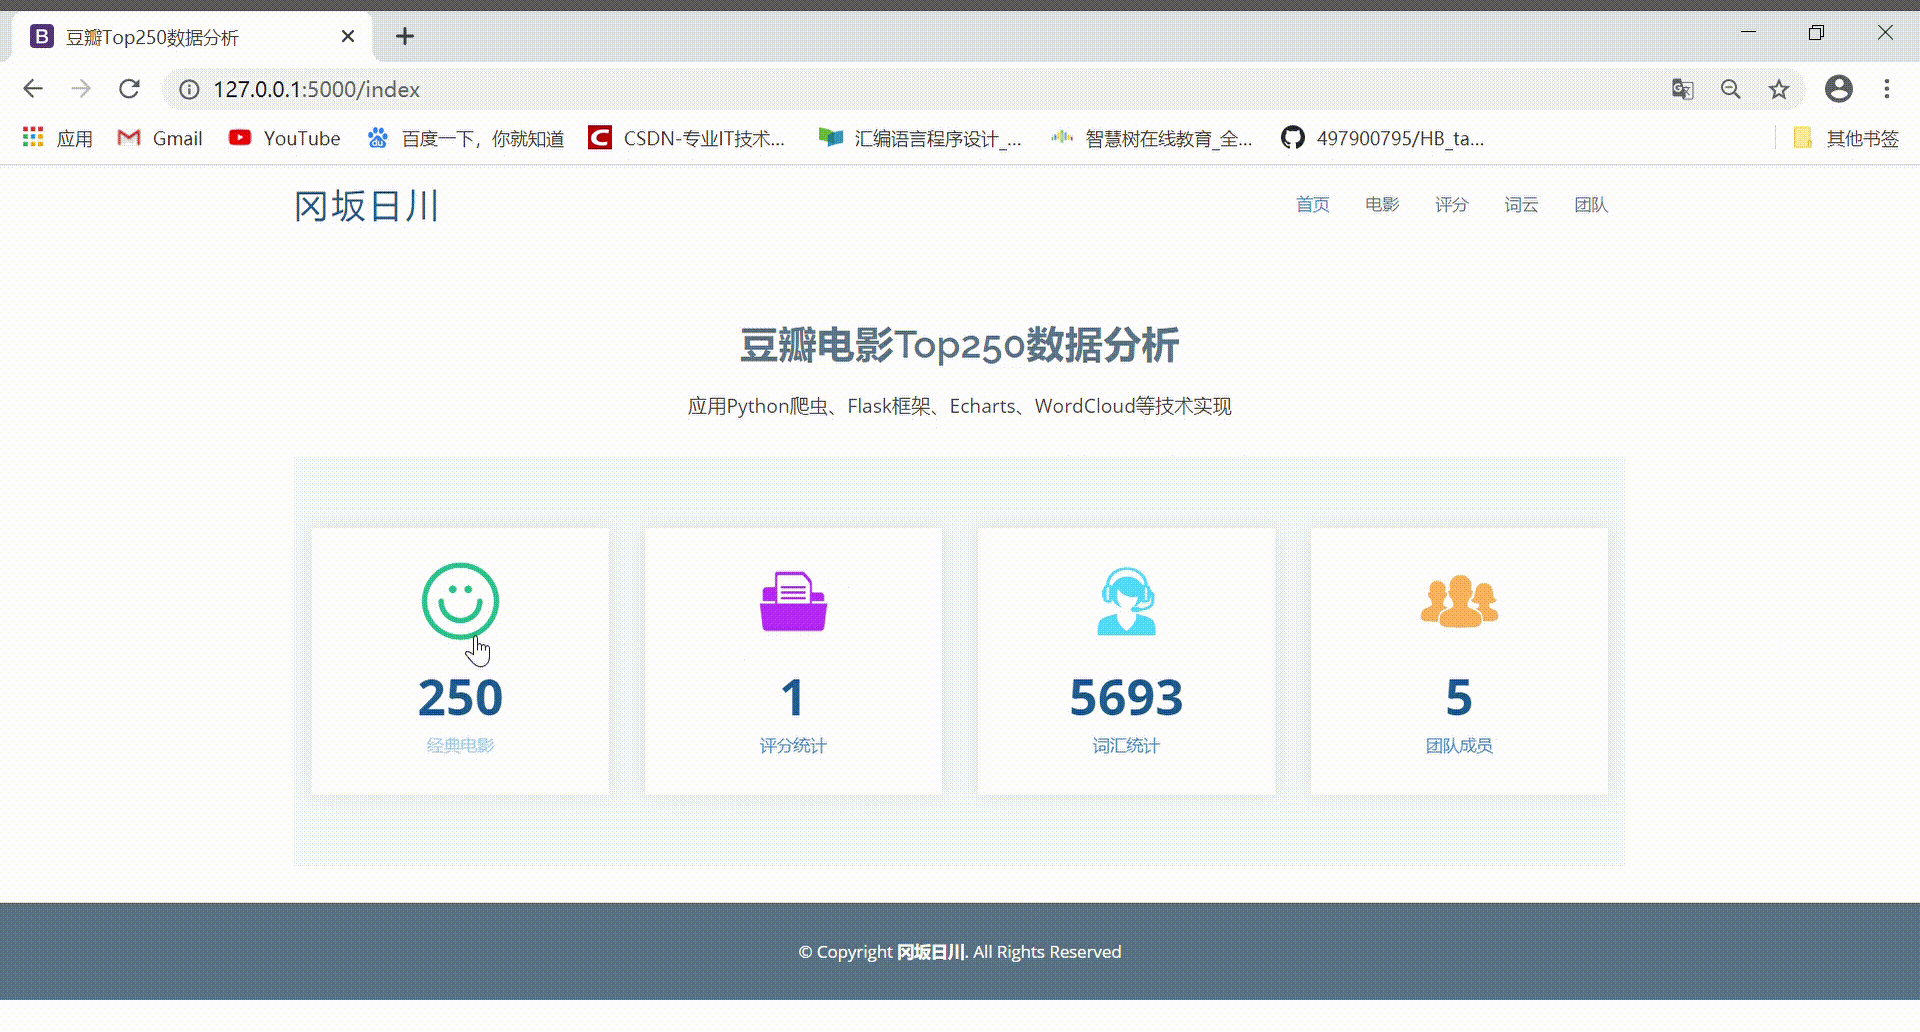Click the forward navigation arrow
Viewport: 1920px width, 1032px height.
[81, 89]
